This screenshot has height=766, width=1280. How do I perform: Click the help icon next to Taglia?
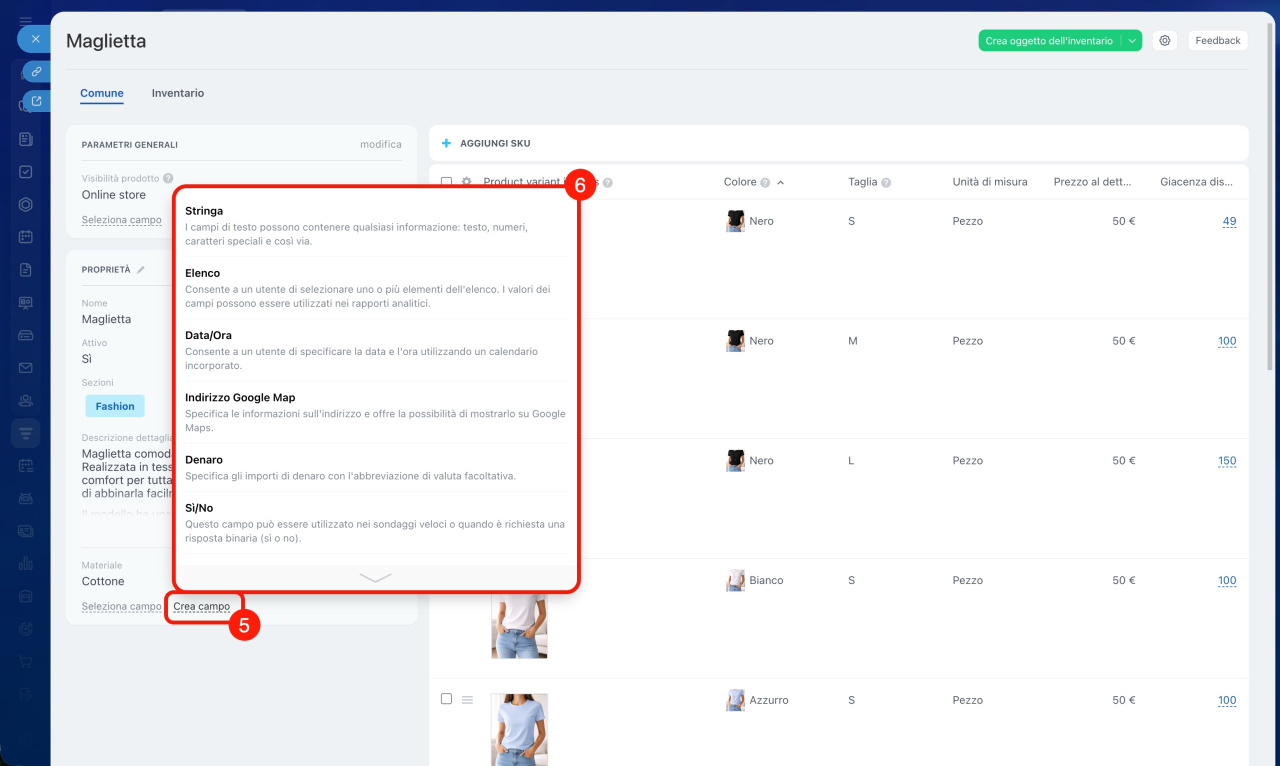click(x=886, y=183)
